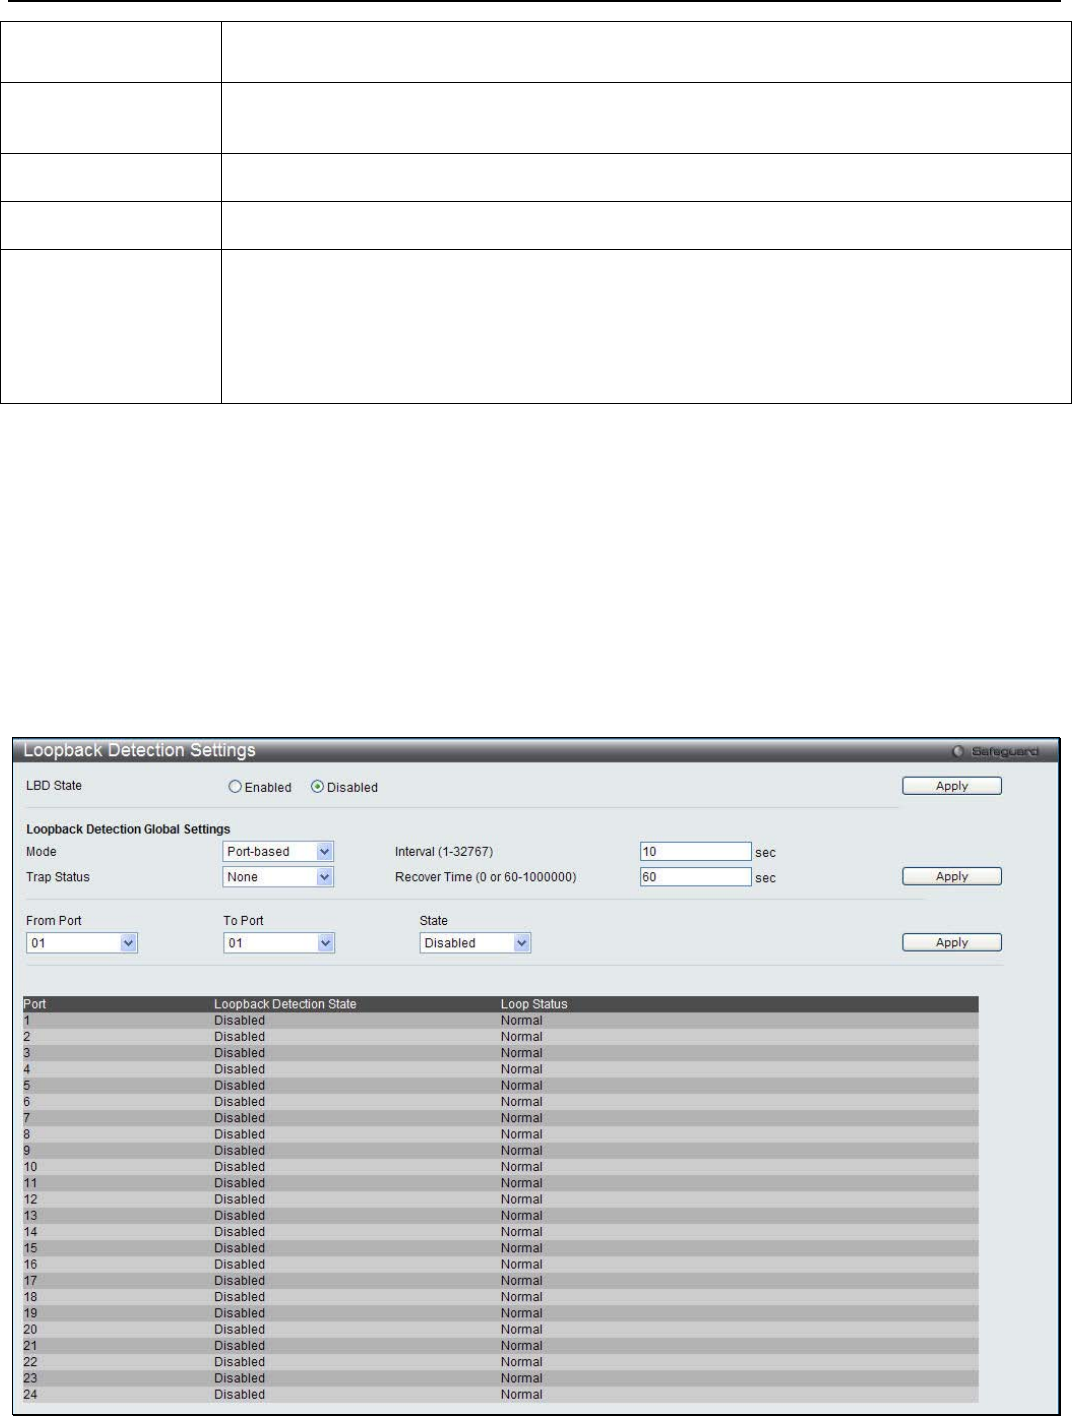The height and width of the screenshot is (1416, 1072).
Task: Click port 1 row number
Action: [27, 1021]
